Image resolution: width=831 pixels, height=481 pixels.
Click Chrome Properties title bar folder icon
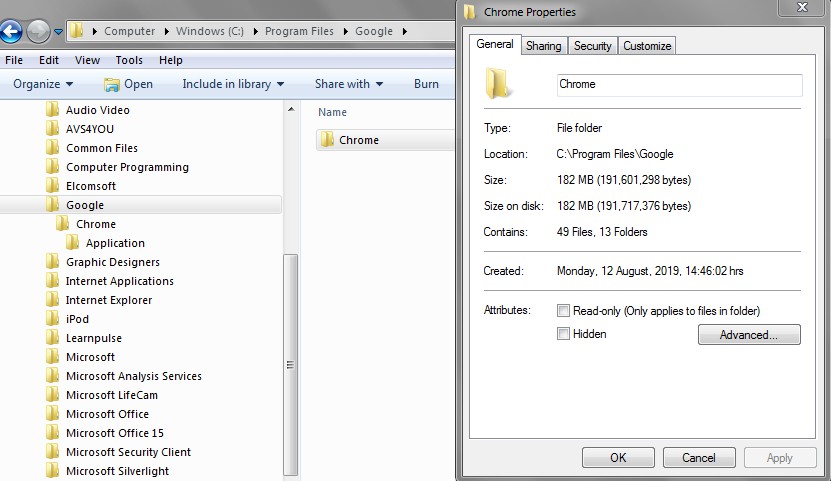tap(470, 12)
